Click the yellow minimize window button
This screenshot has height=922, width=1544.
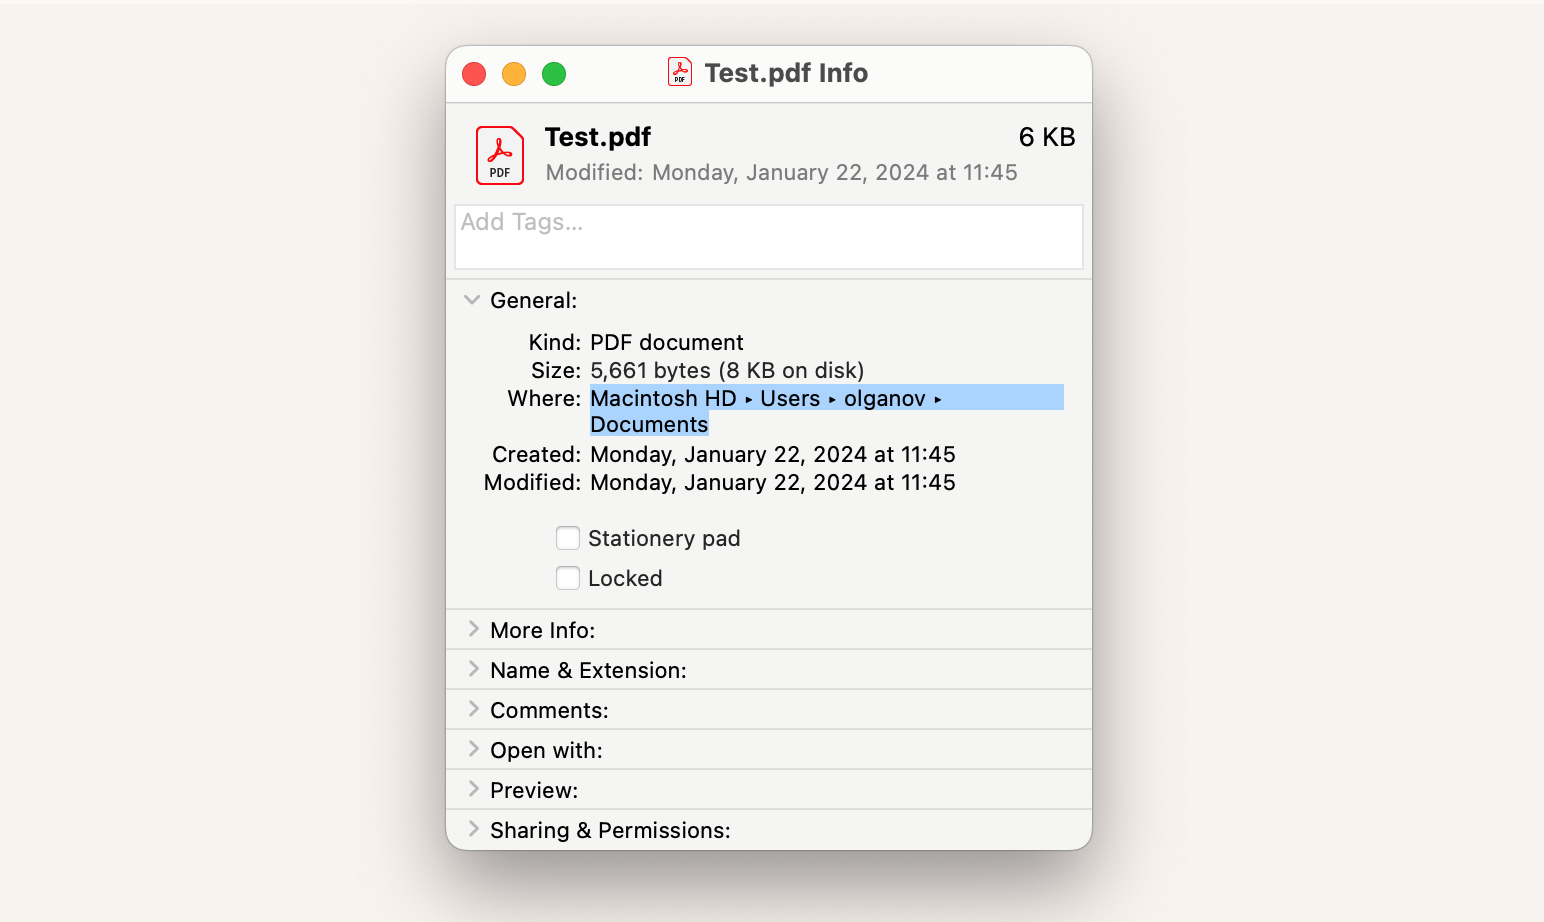coord(513,73)
